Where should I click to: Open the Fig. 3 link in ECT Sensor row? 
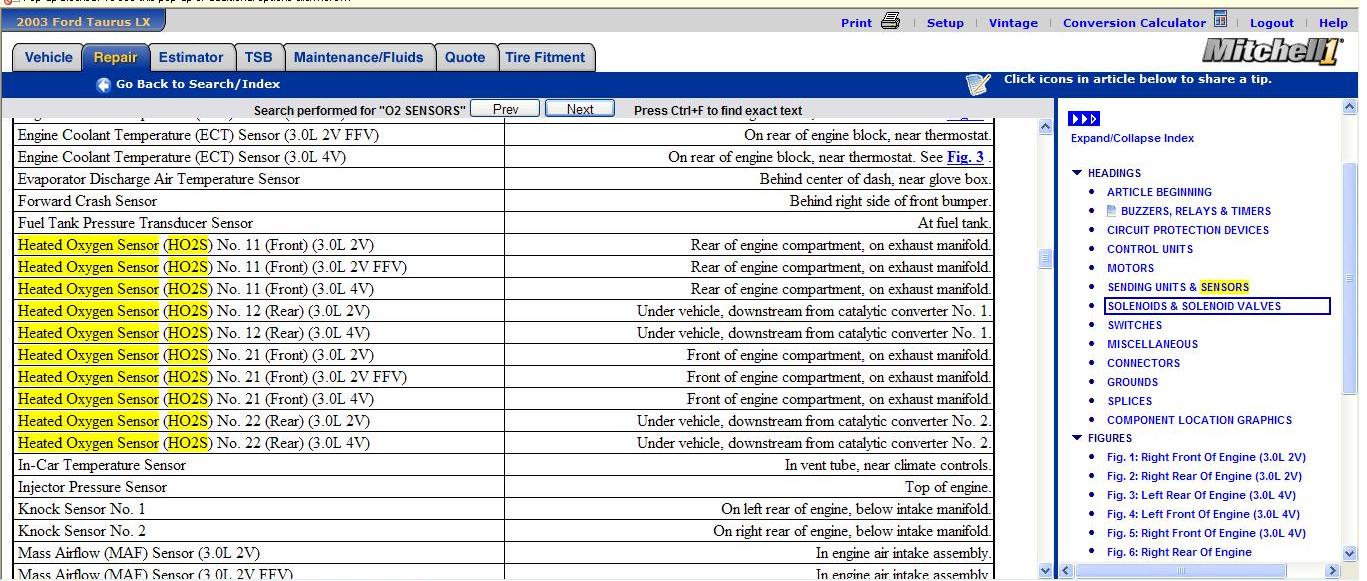[x=965, y=157]
